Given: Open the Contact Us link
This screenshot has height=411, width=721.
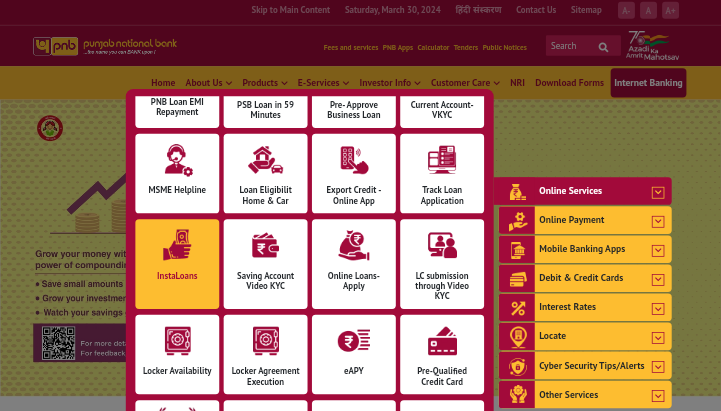Looking at the screenshot, I should coord(535,10).
